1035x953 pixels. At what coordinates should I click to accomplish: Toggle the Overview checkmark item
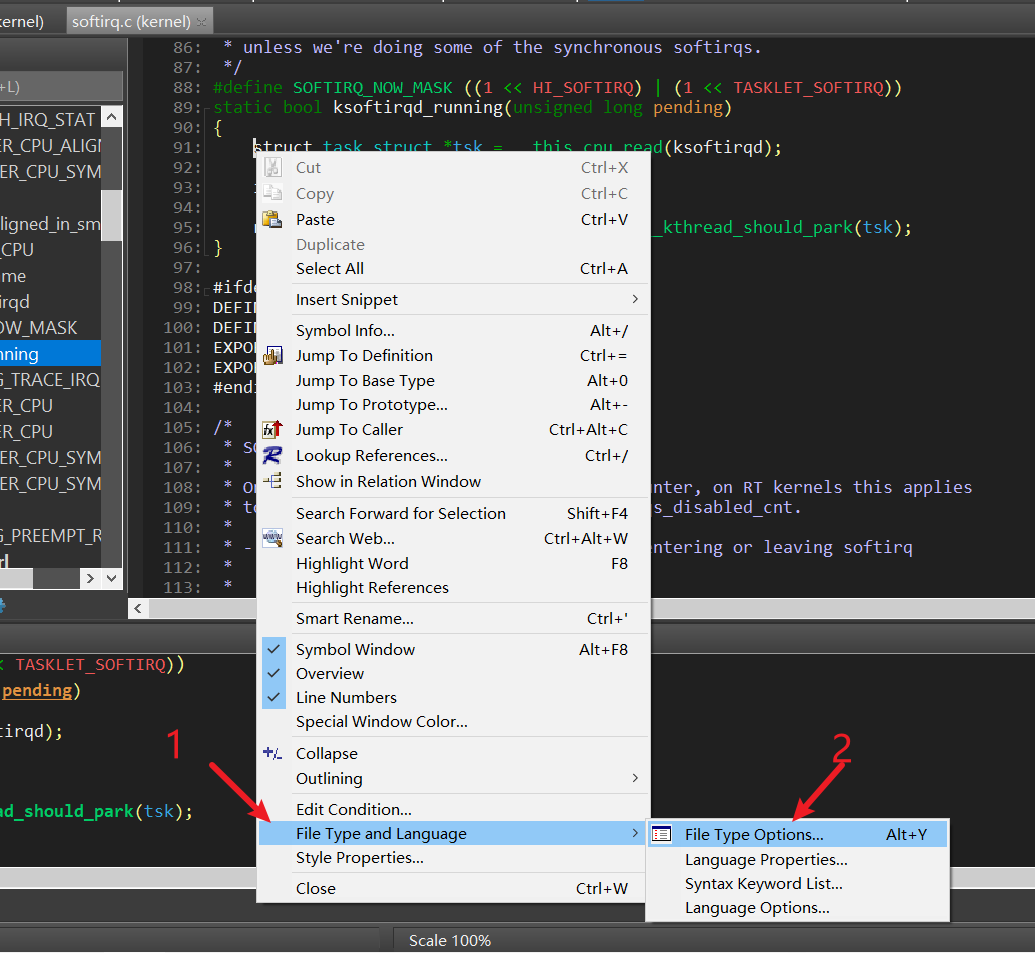pos(273,673)
